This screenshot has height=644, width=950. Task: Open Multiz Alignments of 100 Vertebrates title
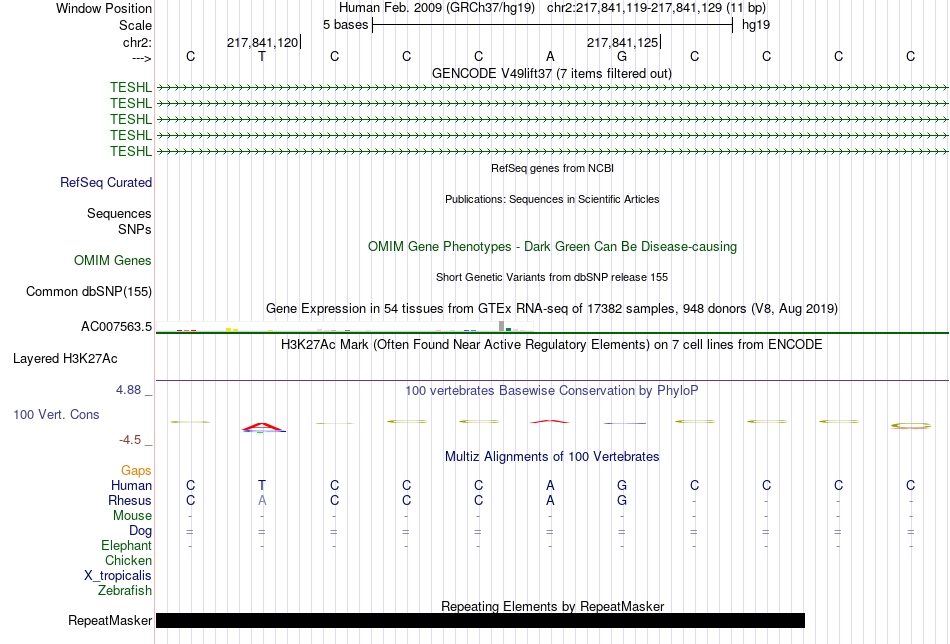click(x=552, y=457)
